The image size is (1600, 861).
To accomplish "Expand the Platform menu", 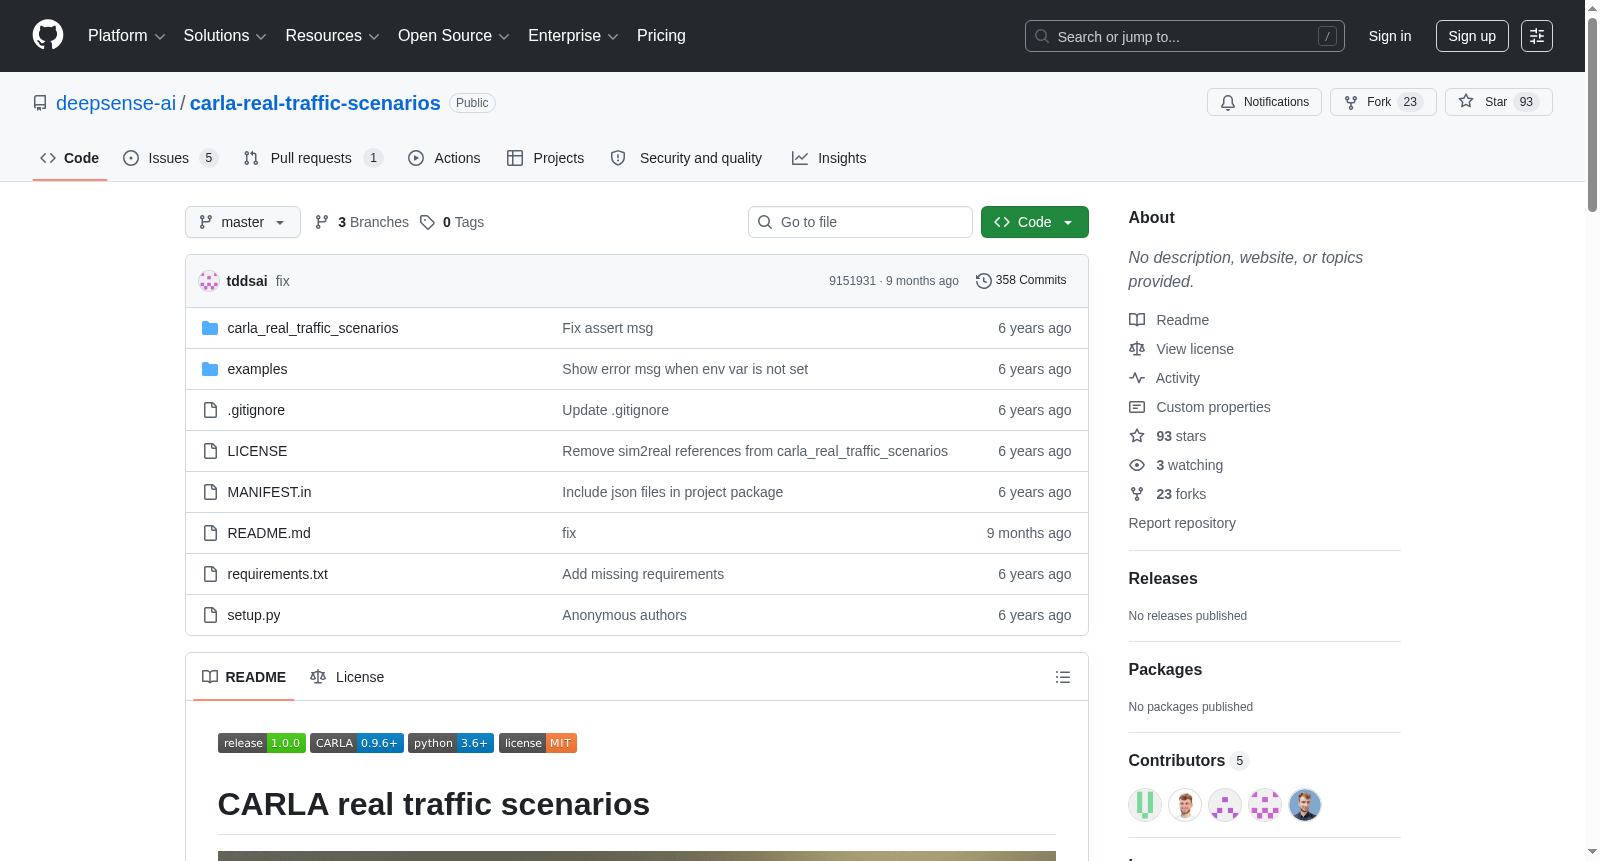I will click(x=126, y=36).
